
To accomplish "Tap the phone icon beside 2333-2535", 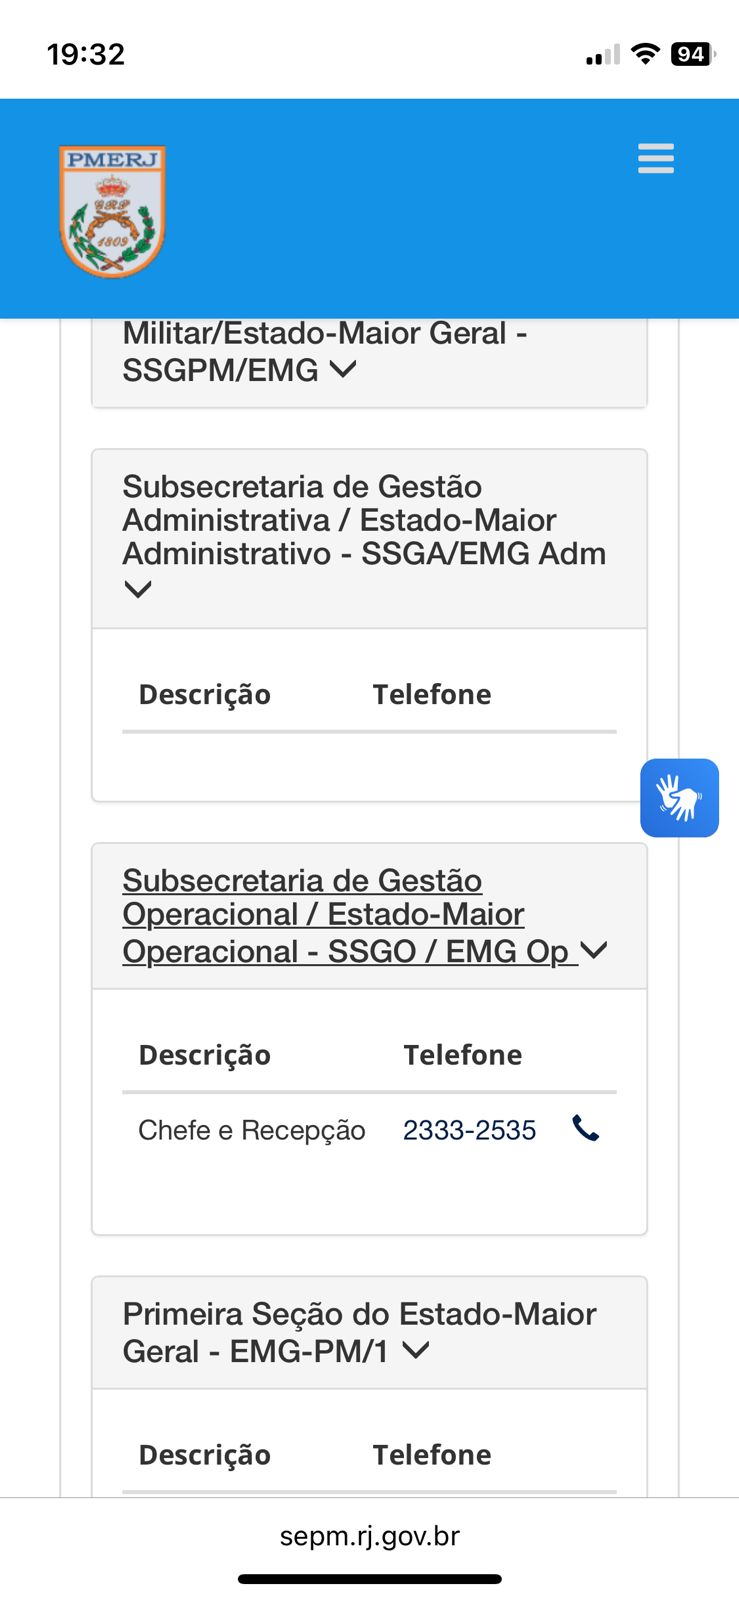I will point(585,1129).
